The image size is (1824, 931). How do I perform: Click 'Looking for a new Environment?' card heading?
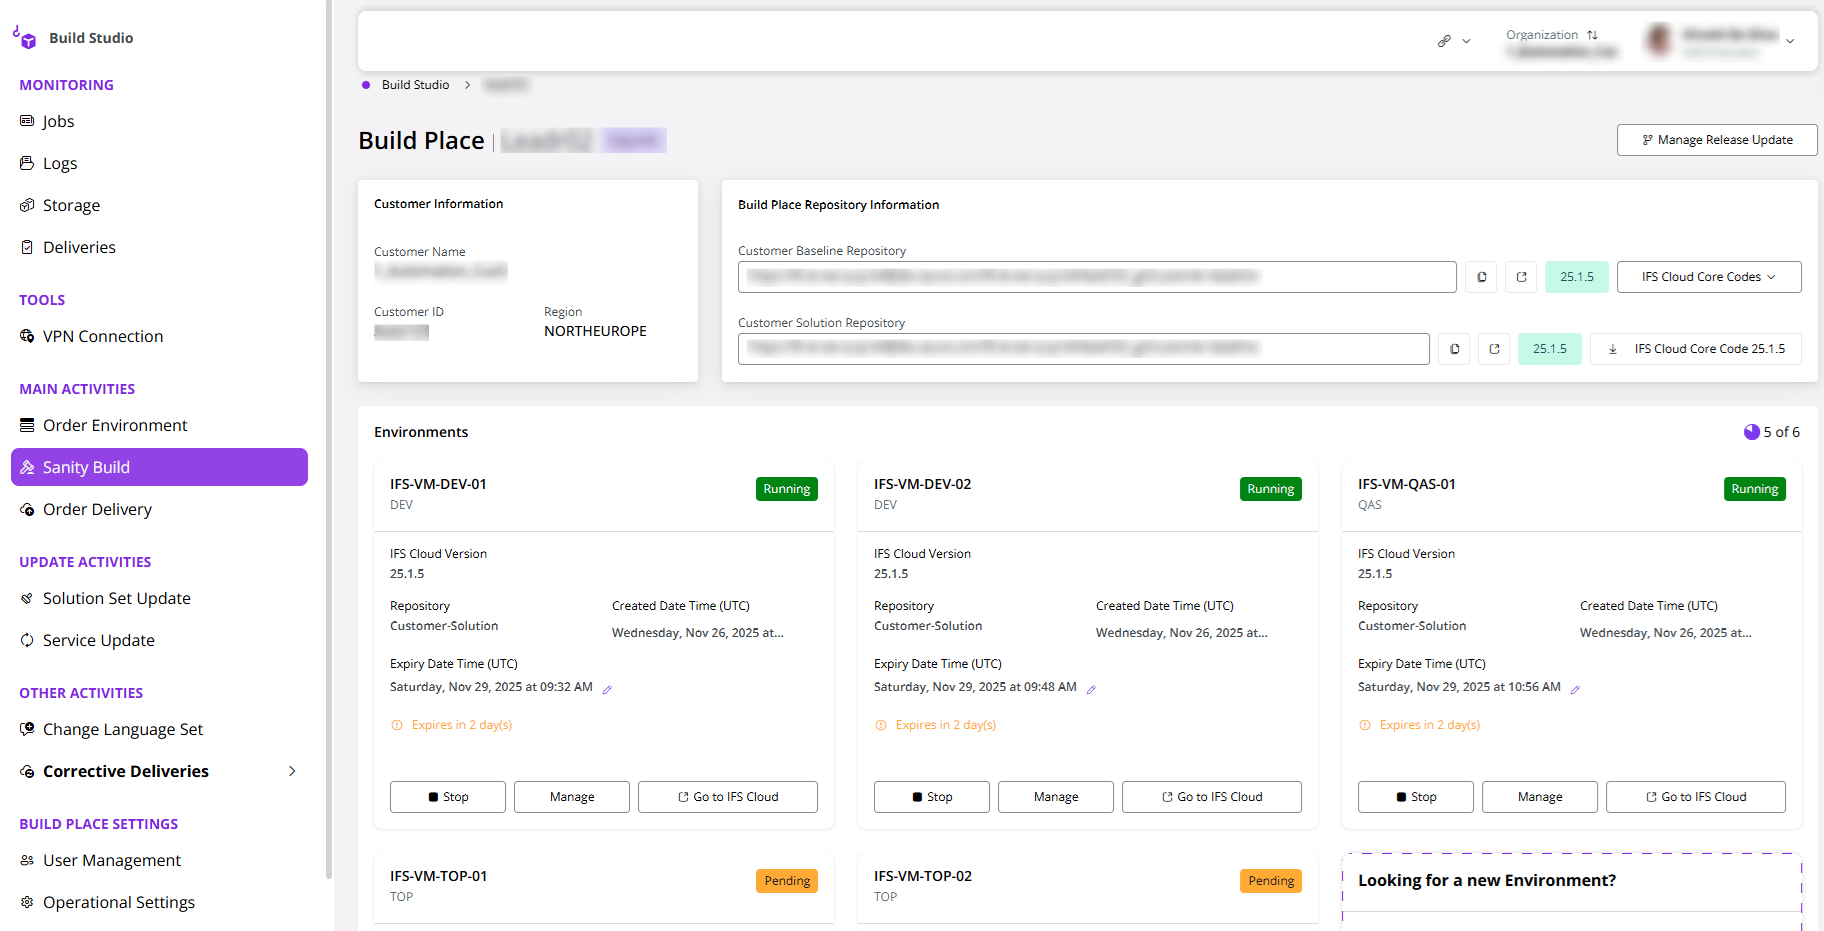1487,880
